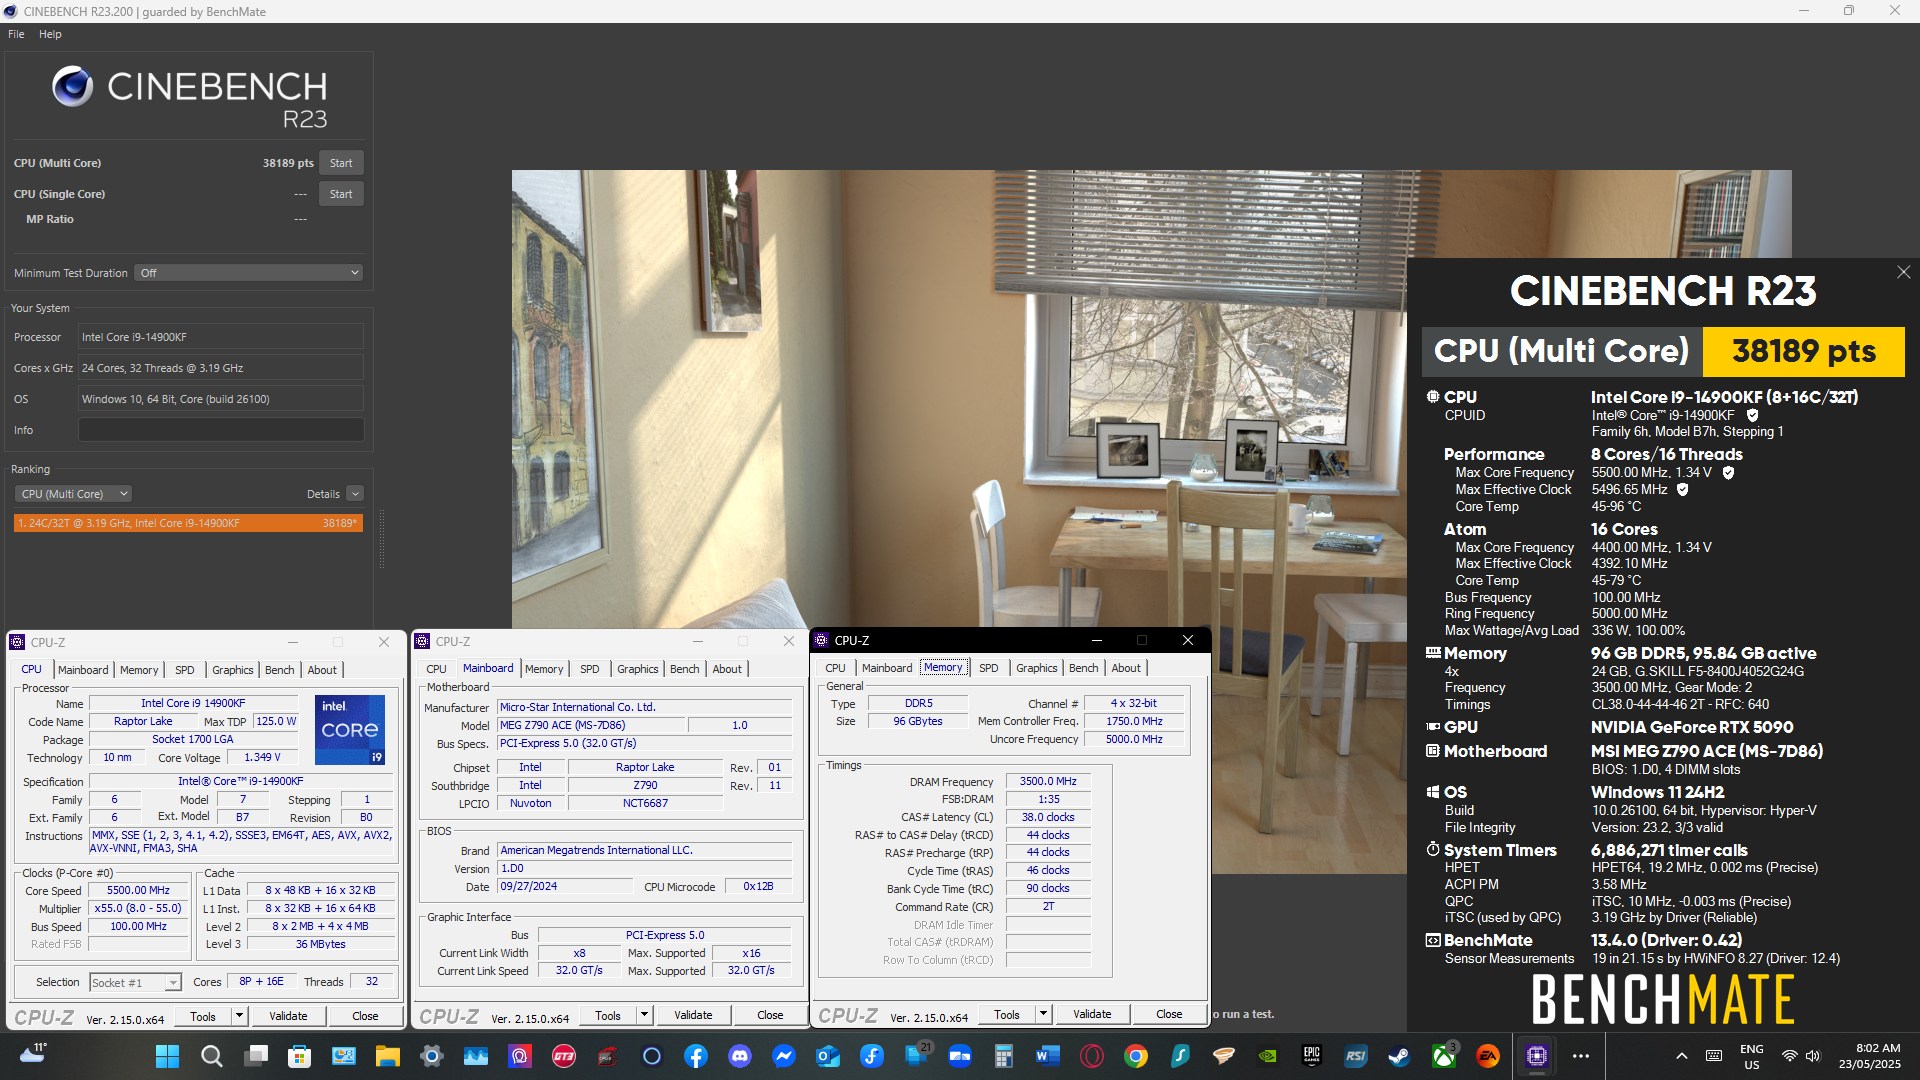Click the shield icon beside Max Core Frequency

1728,473
